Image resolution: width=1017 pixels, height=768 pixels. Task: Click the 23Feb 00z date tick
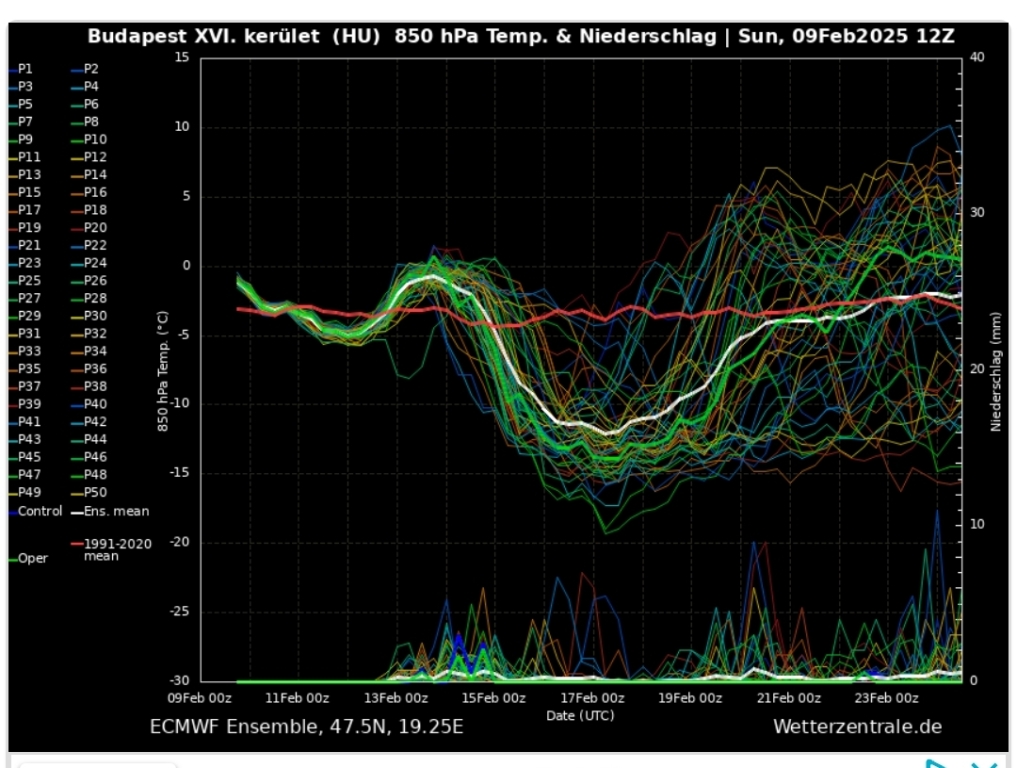click(885, 698)
